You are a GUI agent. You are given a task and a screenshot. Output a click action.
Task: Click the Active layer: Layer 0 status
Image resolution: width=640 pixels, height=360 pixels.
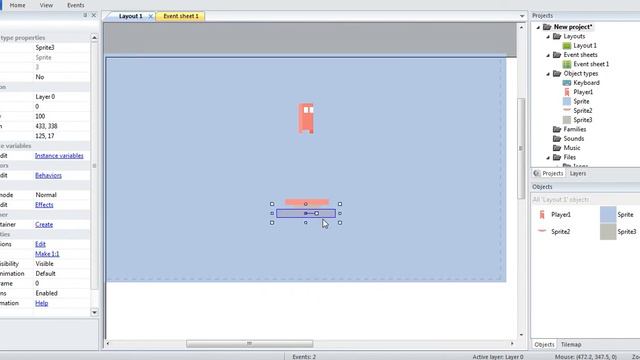click(x=498, y=357)
